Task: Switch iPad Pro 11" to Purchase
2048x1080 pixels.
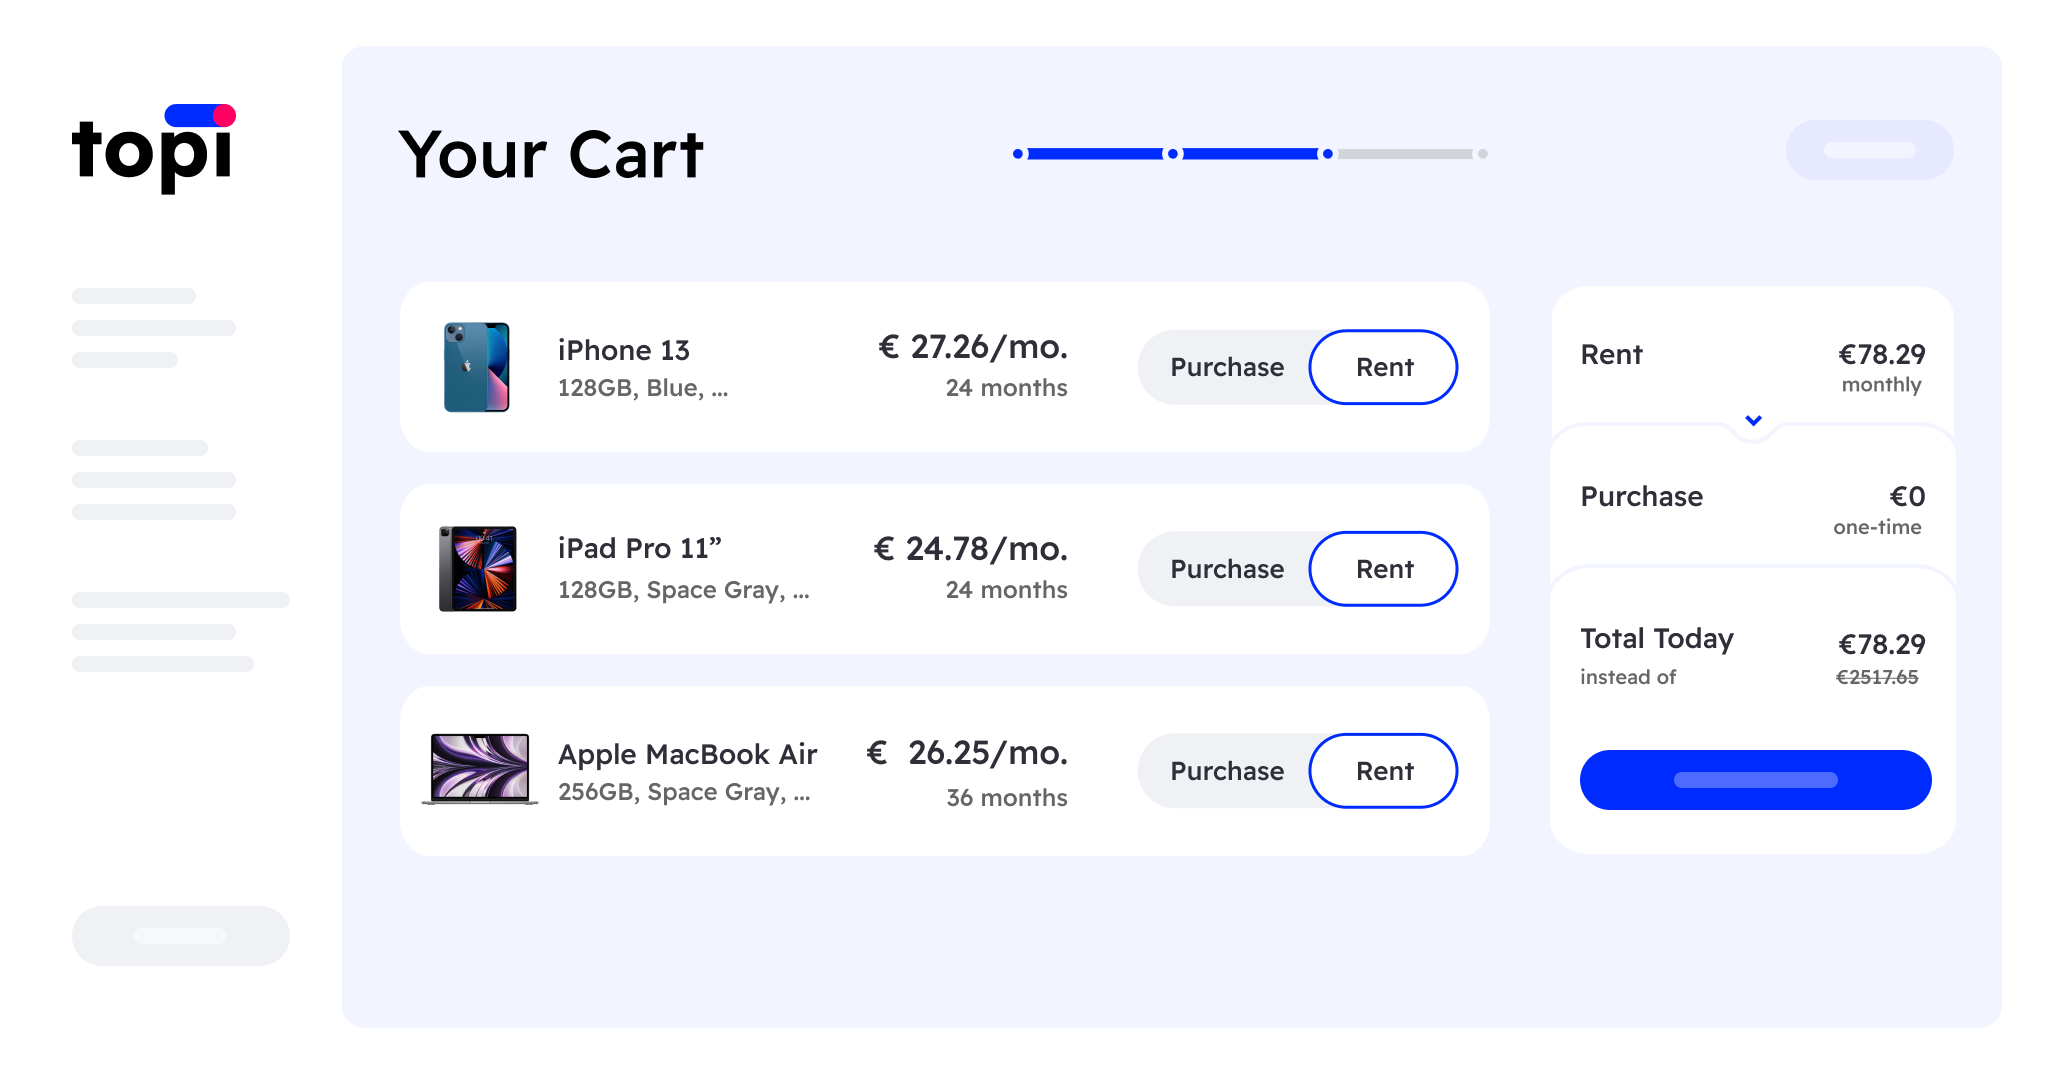Action: [1227, 569]
